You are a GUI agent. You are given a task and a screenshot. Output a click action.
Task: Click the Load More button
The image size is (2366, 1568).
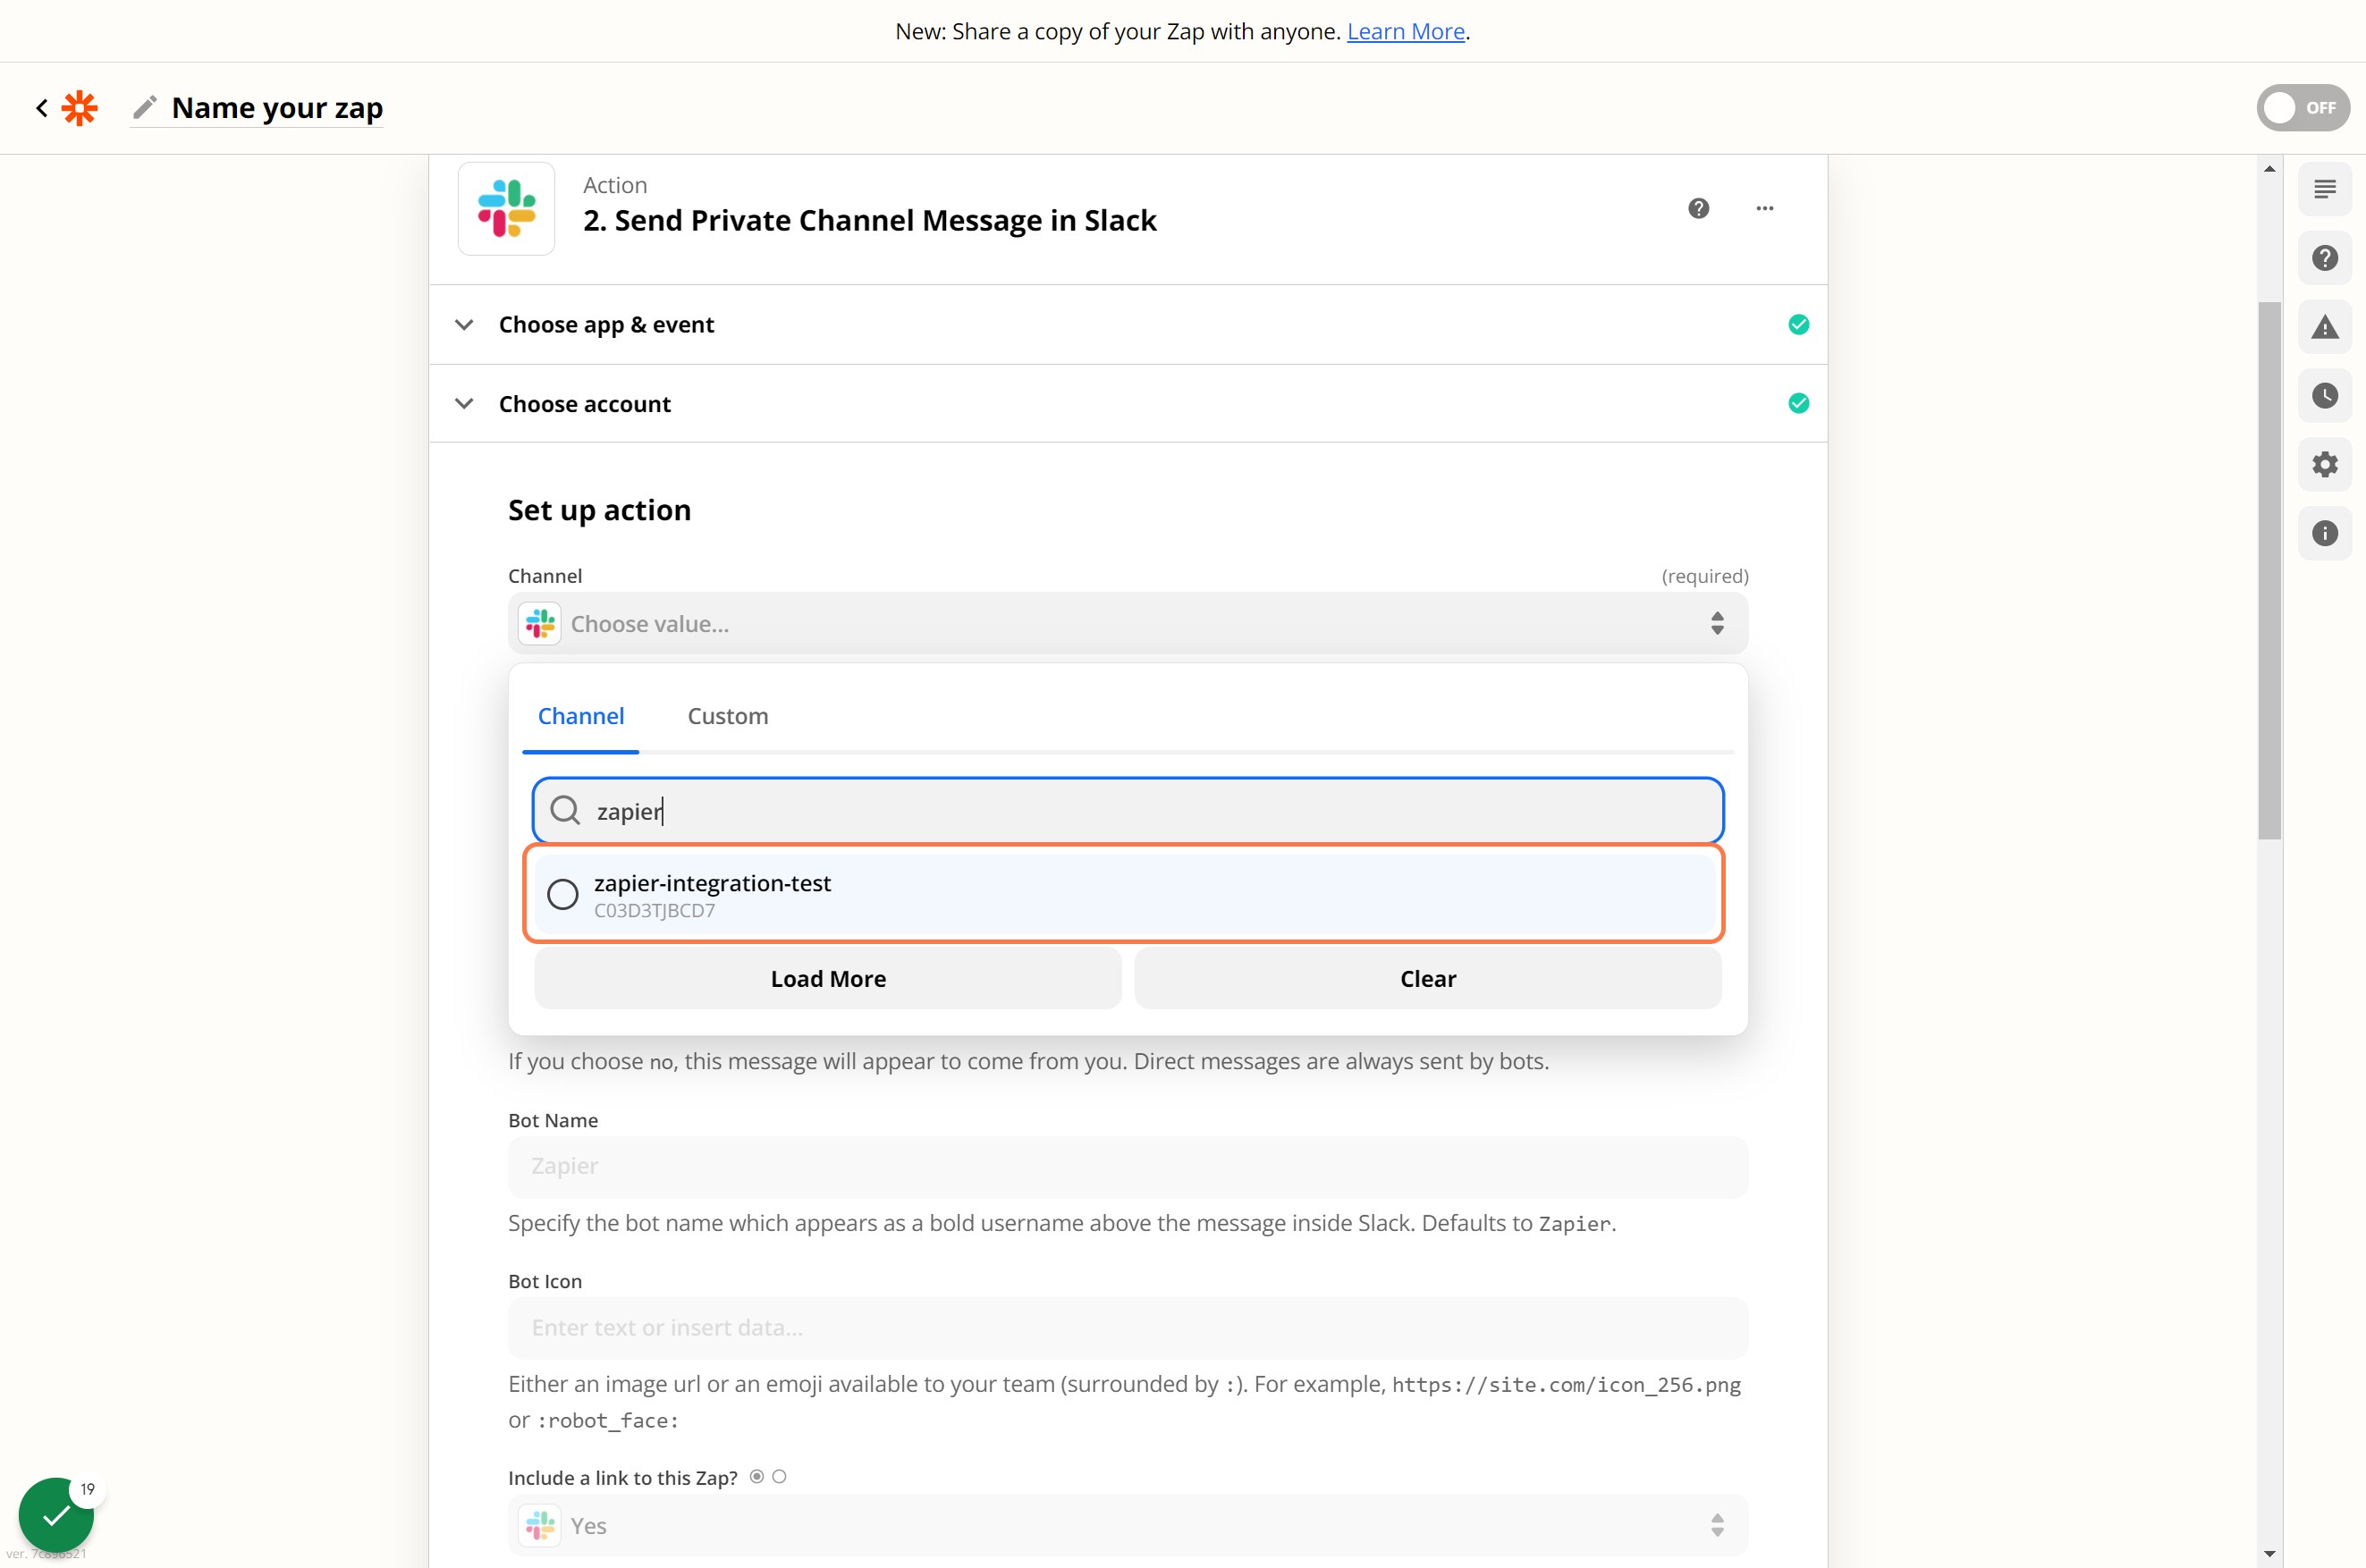(828, 978)
